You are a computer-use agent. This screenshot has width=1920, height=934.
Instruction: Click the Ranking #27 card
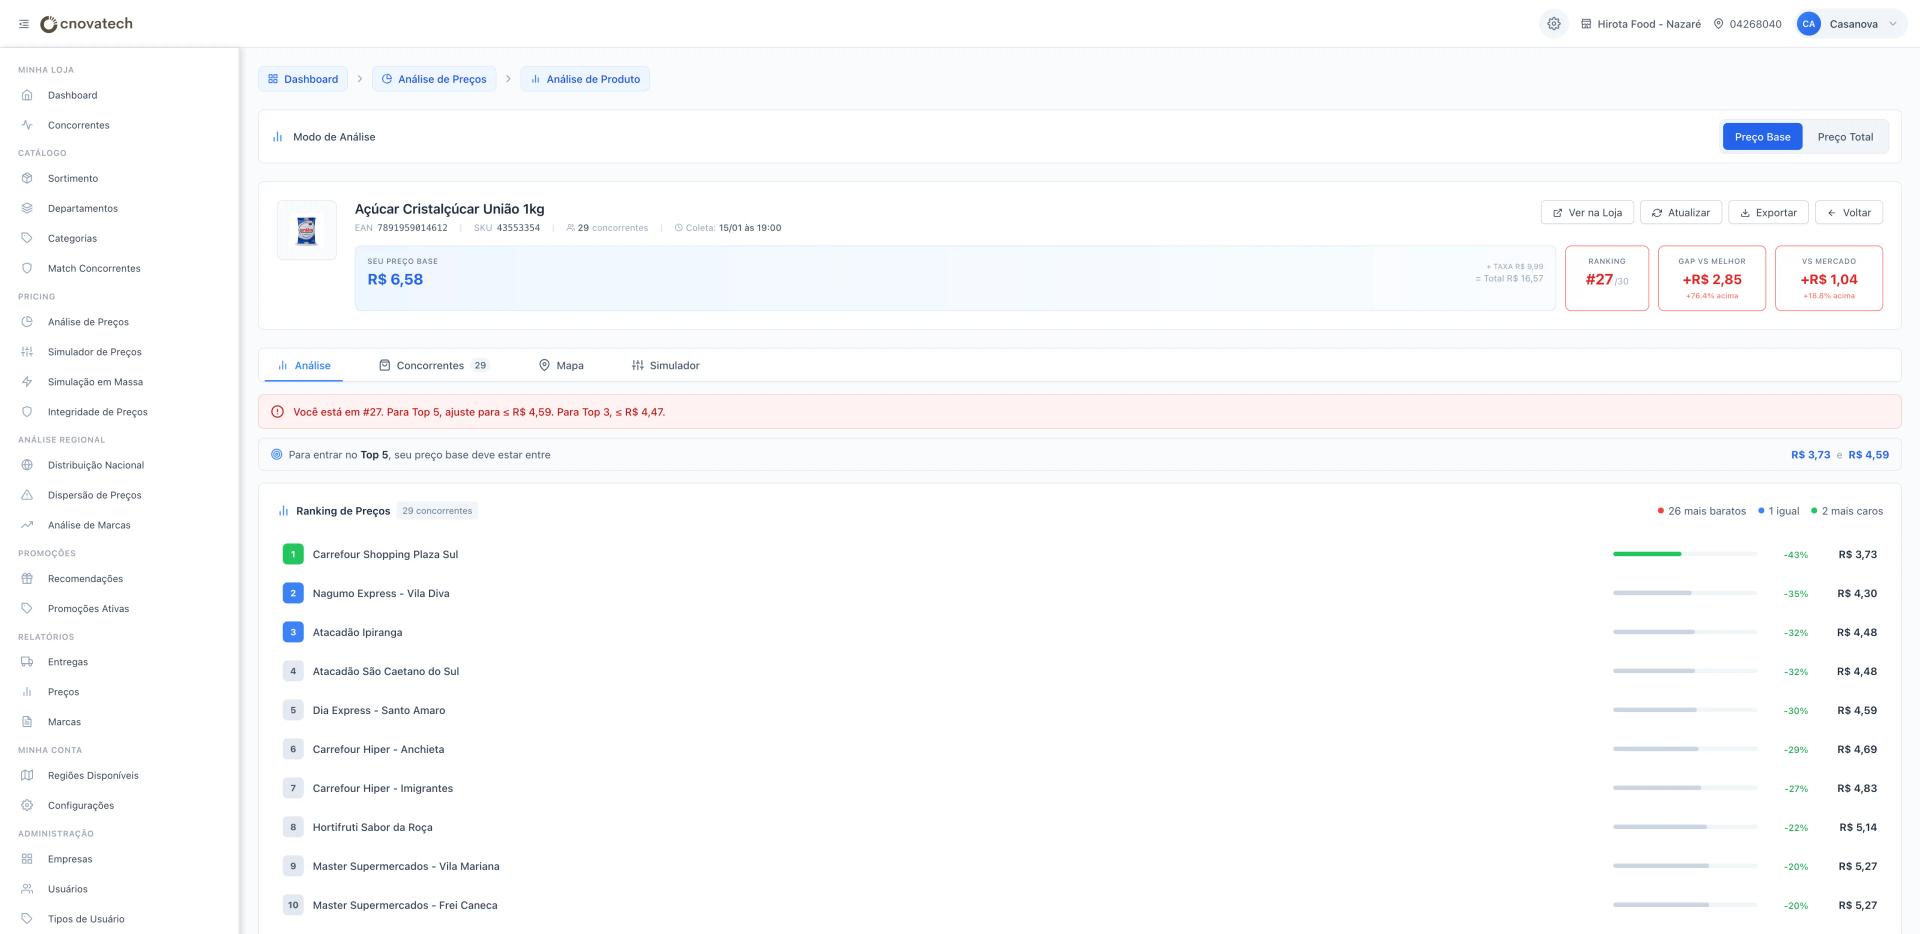tap(1607, 278)
